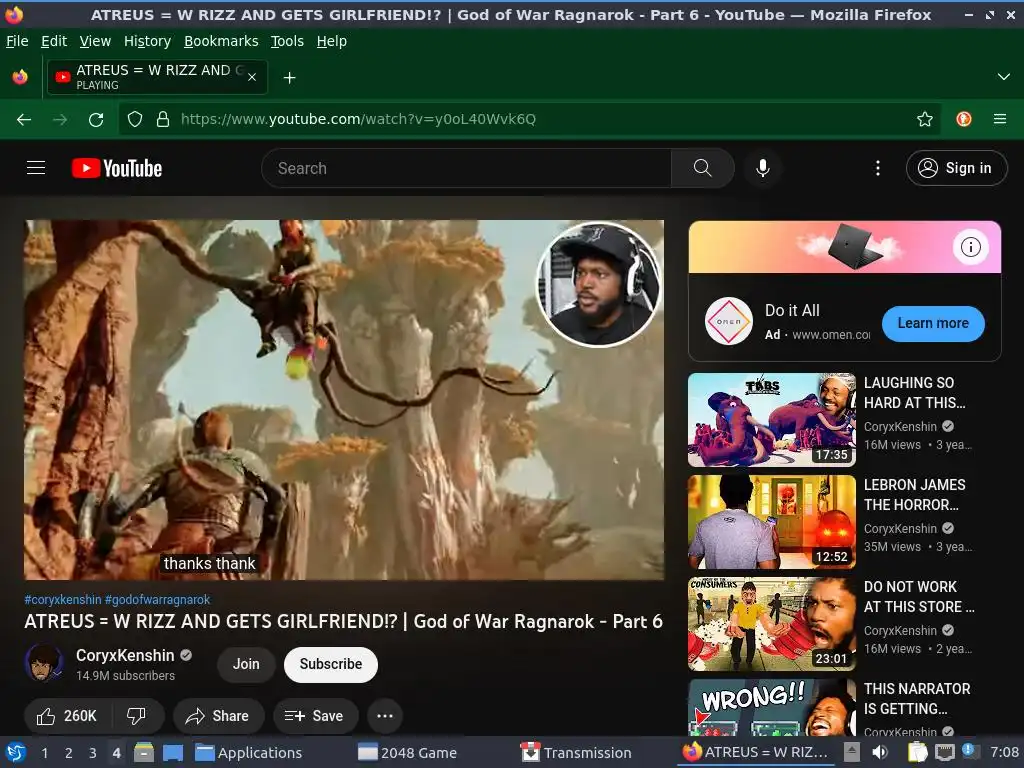Screen dimensions: 1024x768
Task: Go forward in Firefox
Action: (x=60, y=119)
